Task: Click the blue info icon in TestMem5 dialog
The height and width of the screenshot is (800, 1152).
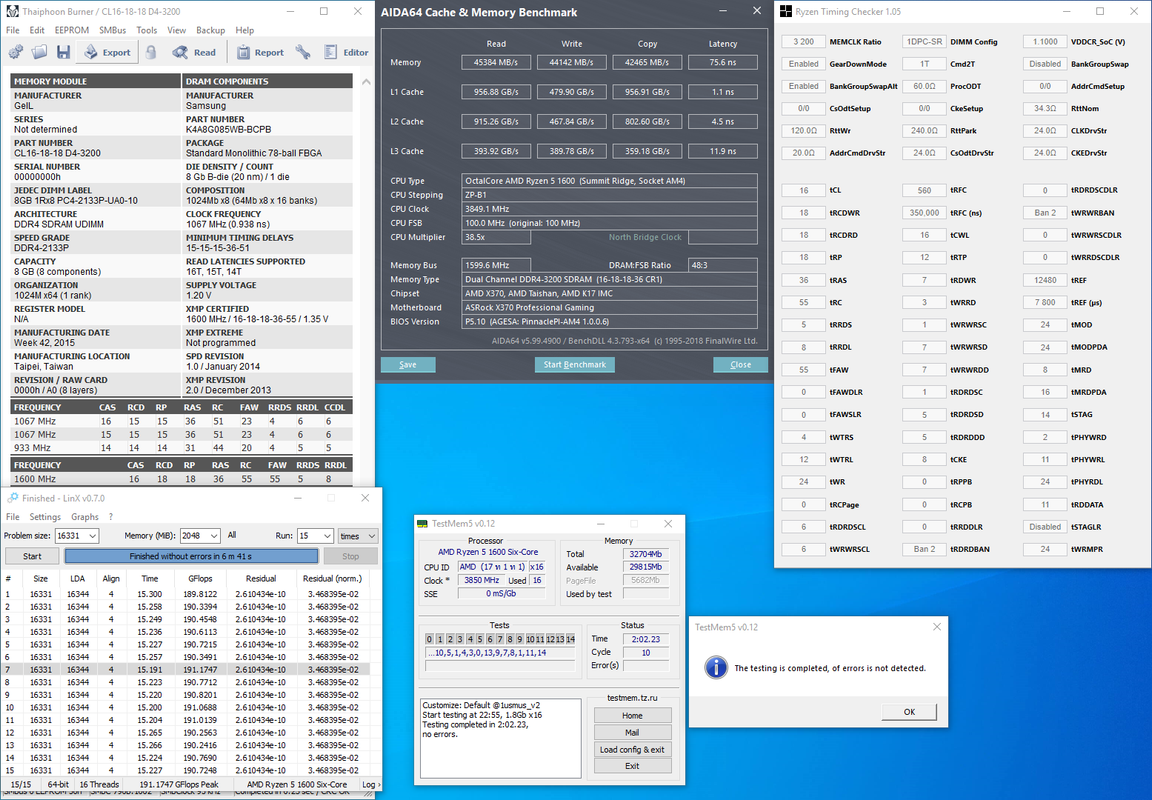Action: 716,667
